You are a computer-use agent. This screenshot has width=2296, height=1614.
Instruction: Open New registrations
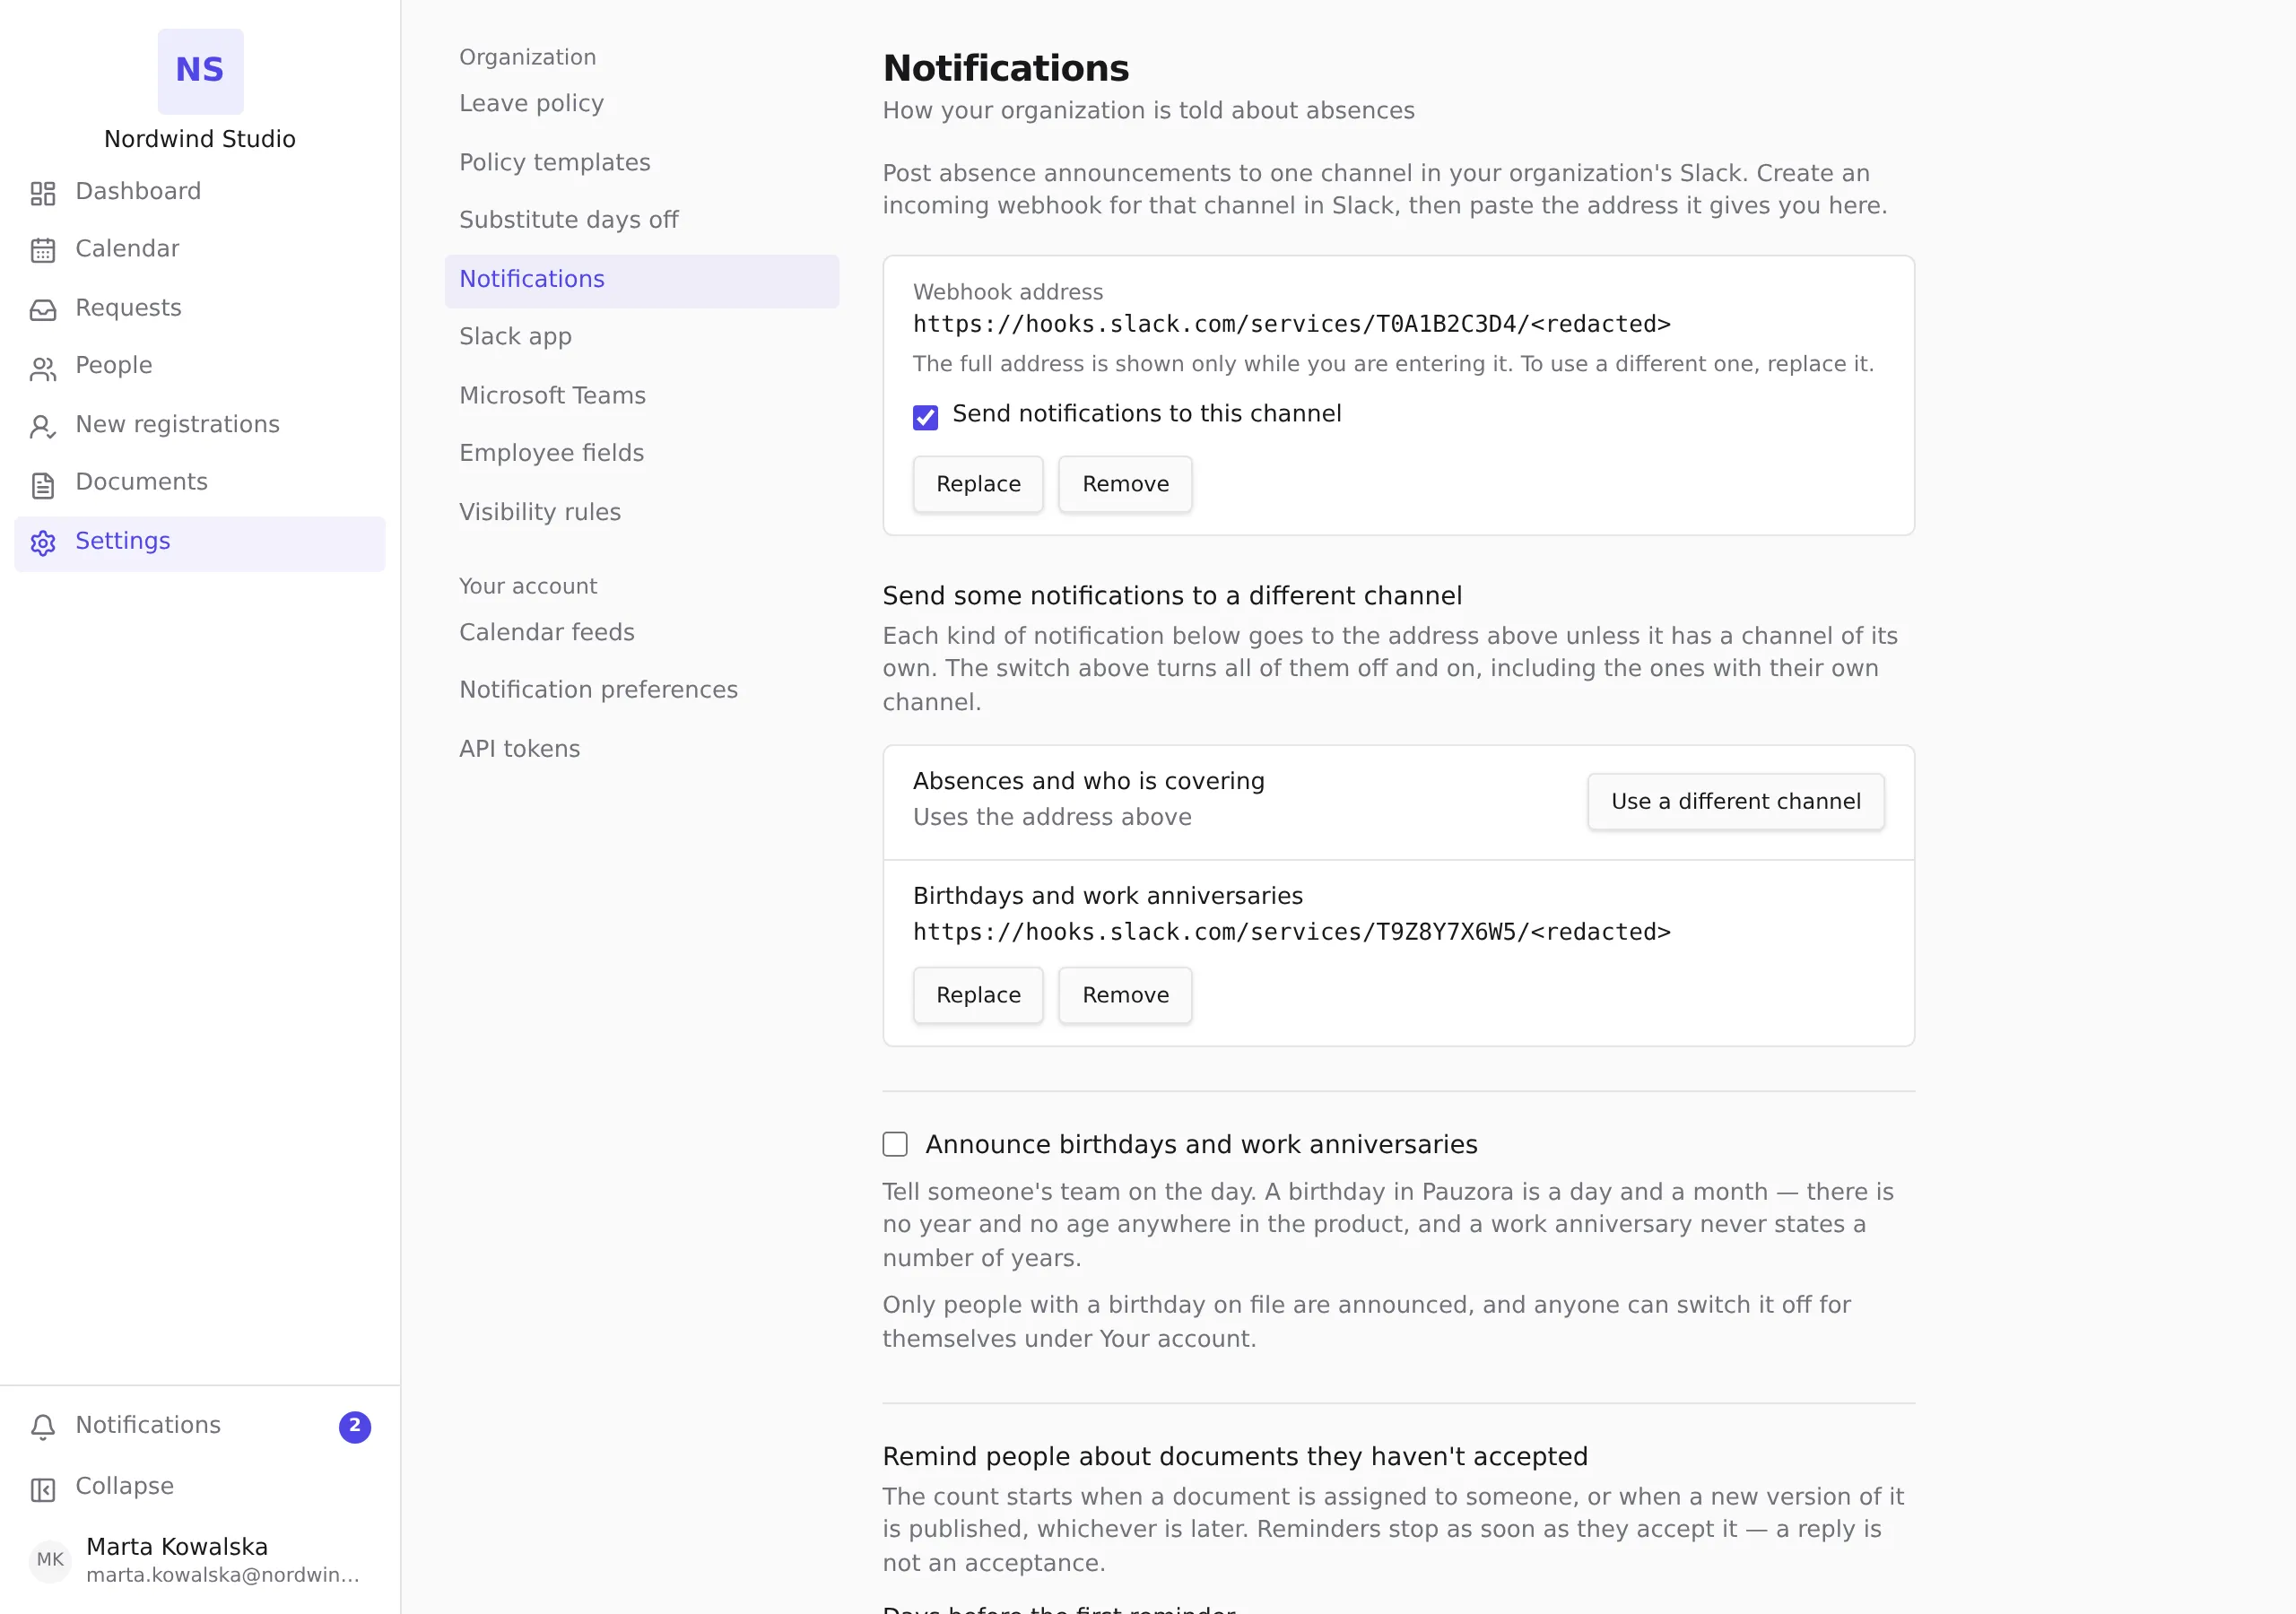coord(200,425)
